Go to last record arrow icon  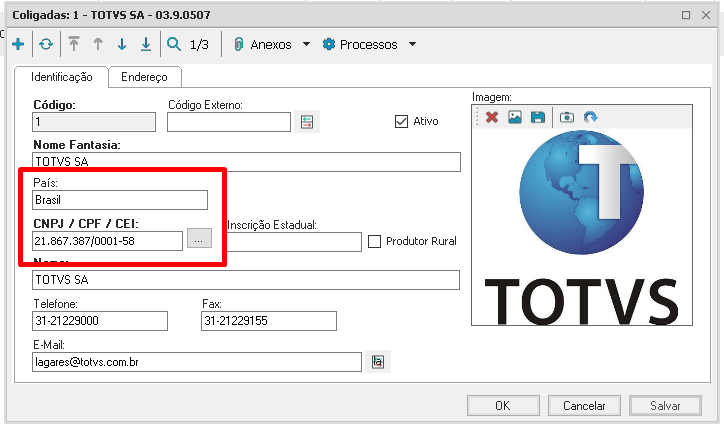click(146, 44)
